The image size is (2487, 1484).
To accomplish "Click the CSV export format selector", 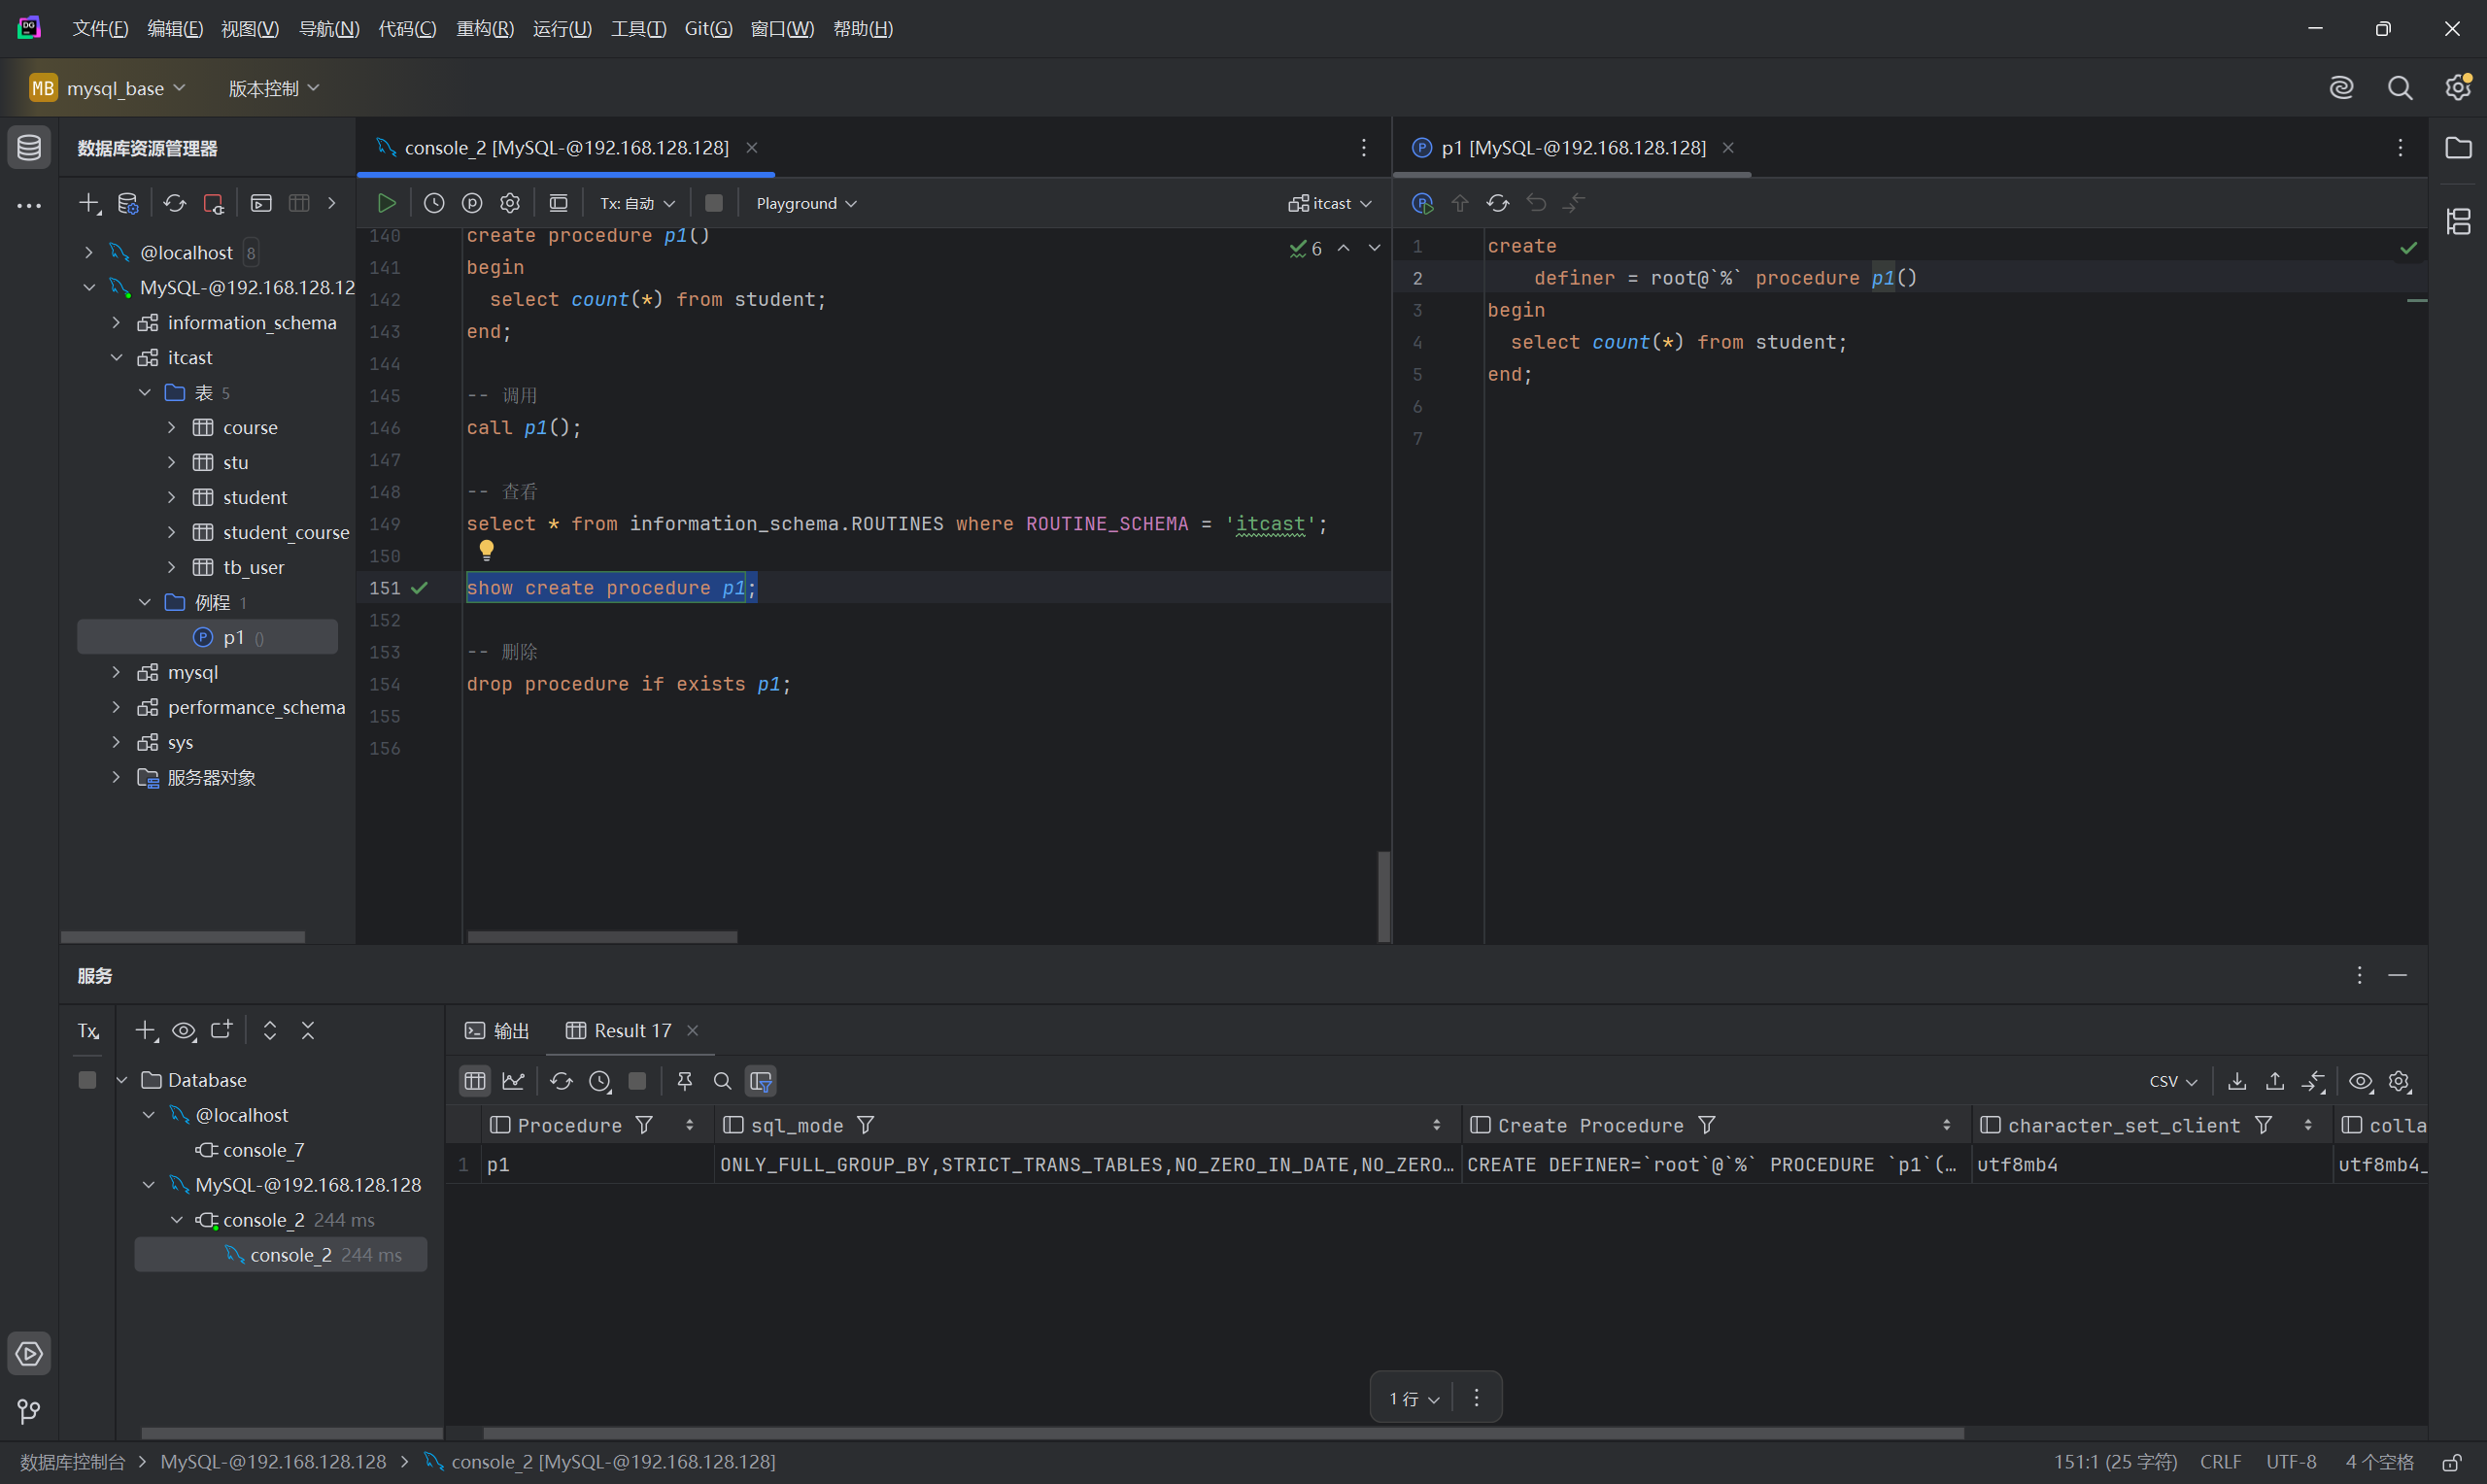I will 2172,1081.
